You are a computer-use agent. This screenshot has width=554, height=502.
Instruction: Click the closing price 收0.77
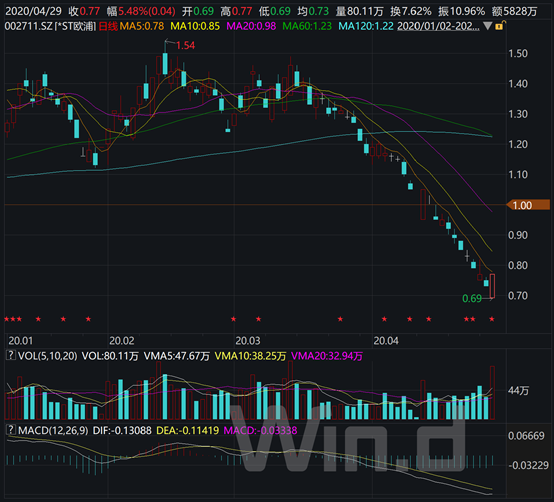pyautogui.click(x=84, y=11)
